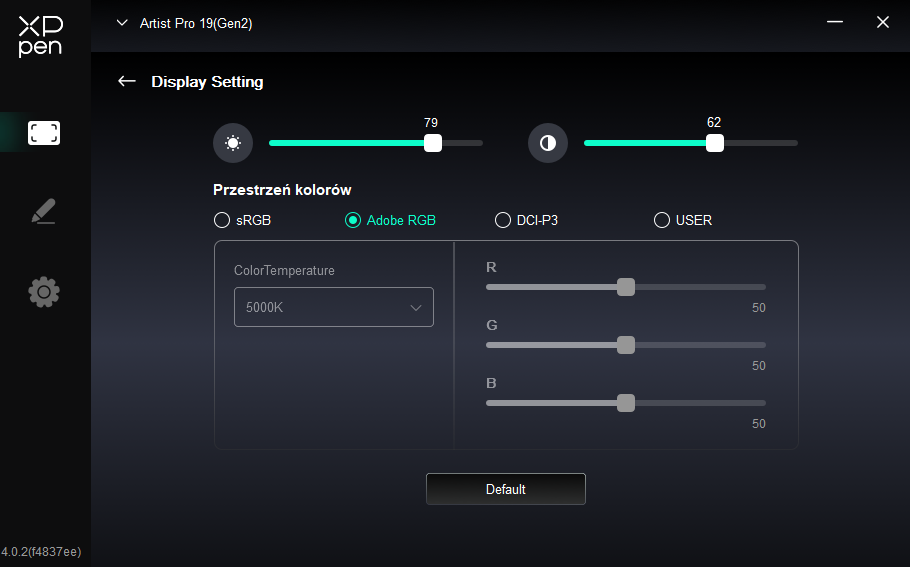Minimize the XP-Pen window

(835, 22)
